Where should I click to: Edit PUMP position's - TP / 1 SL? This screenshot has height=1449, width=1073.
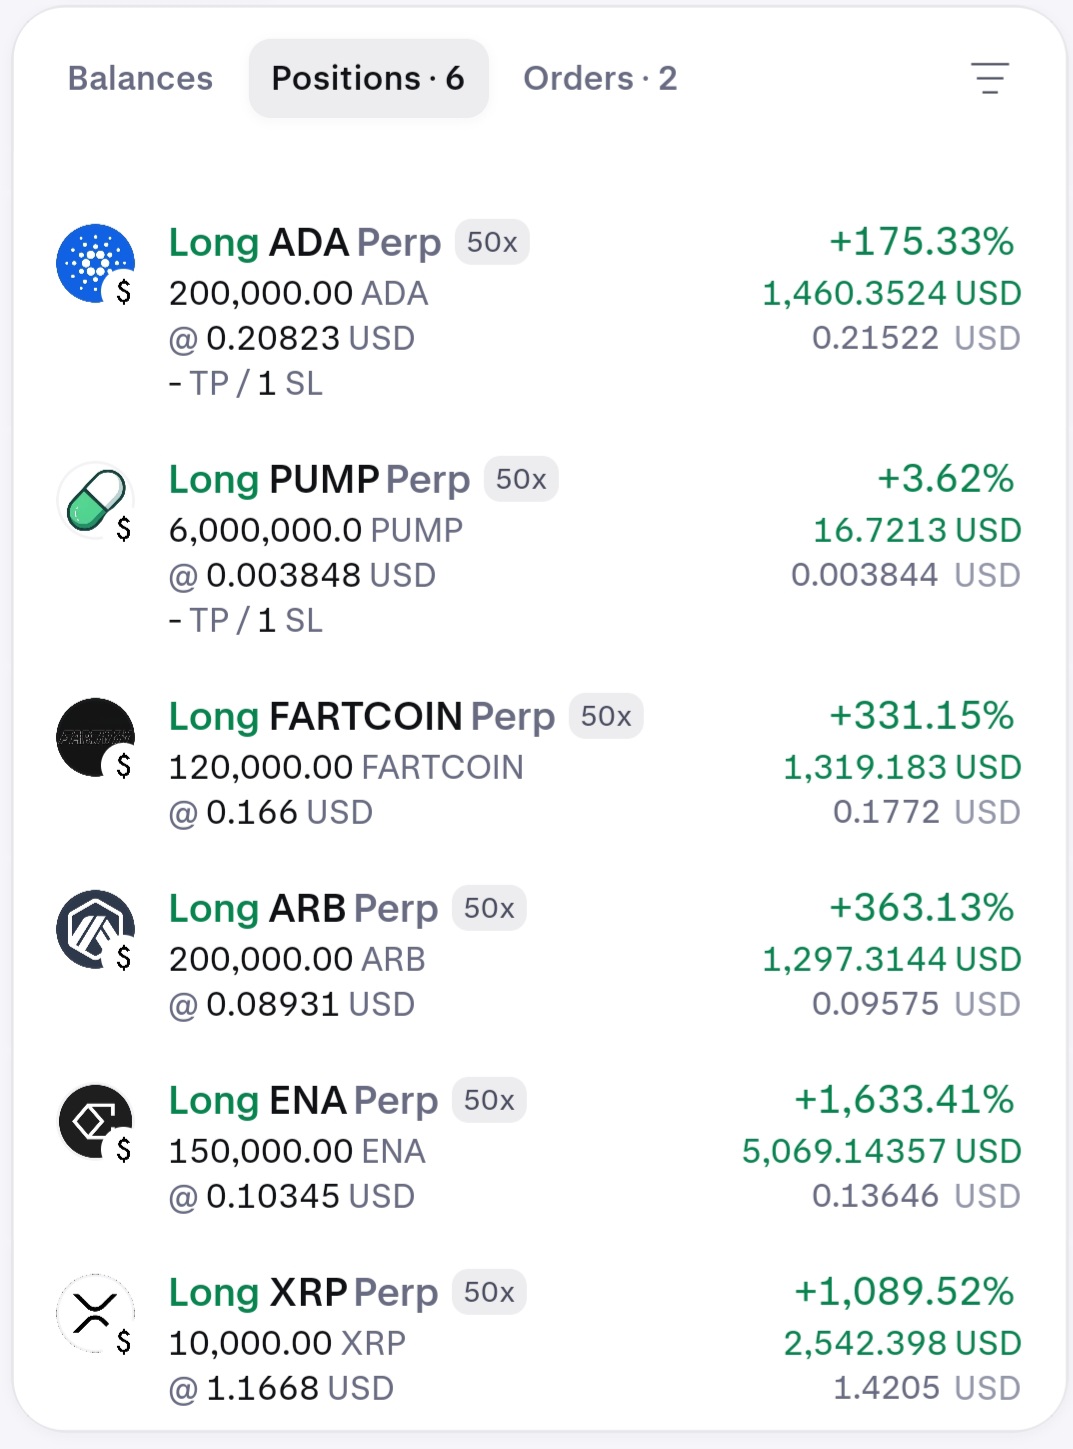click(246, 621)
